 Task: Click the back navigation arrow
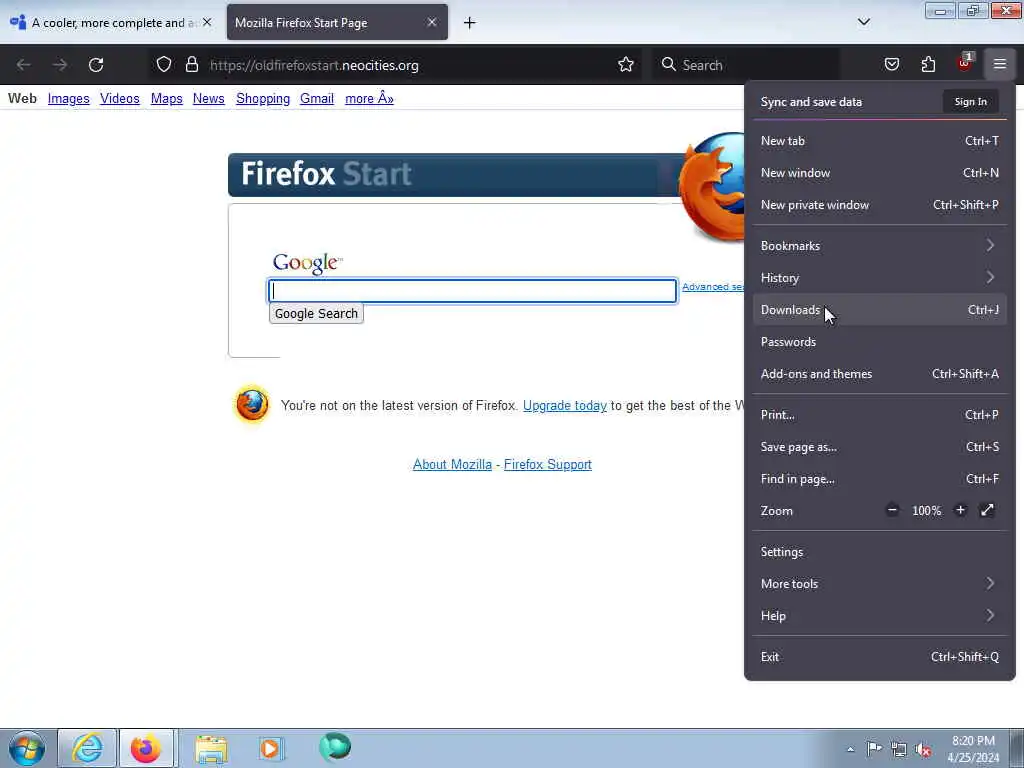coord(24,65)
